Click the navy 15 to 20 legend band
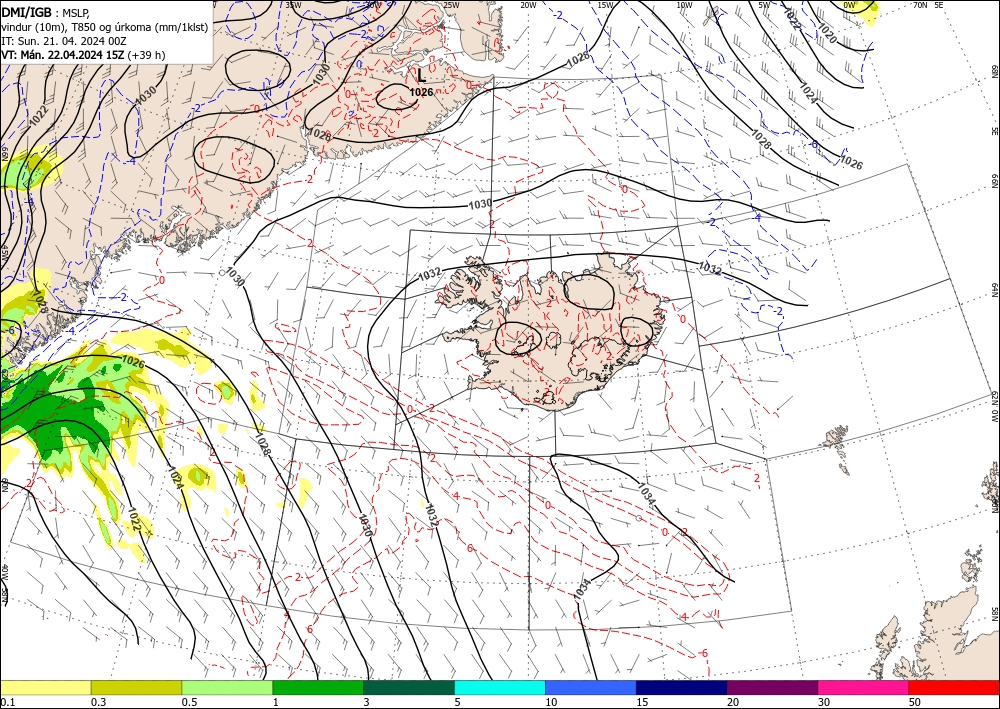This screenshot has height=709, width=1000. 682,687
